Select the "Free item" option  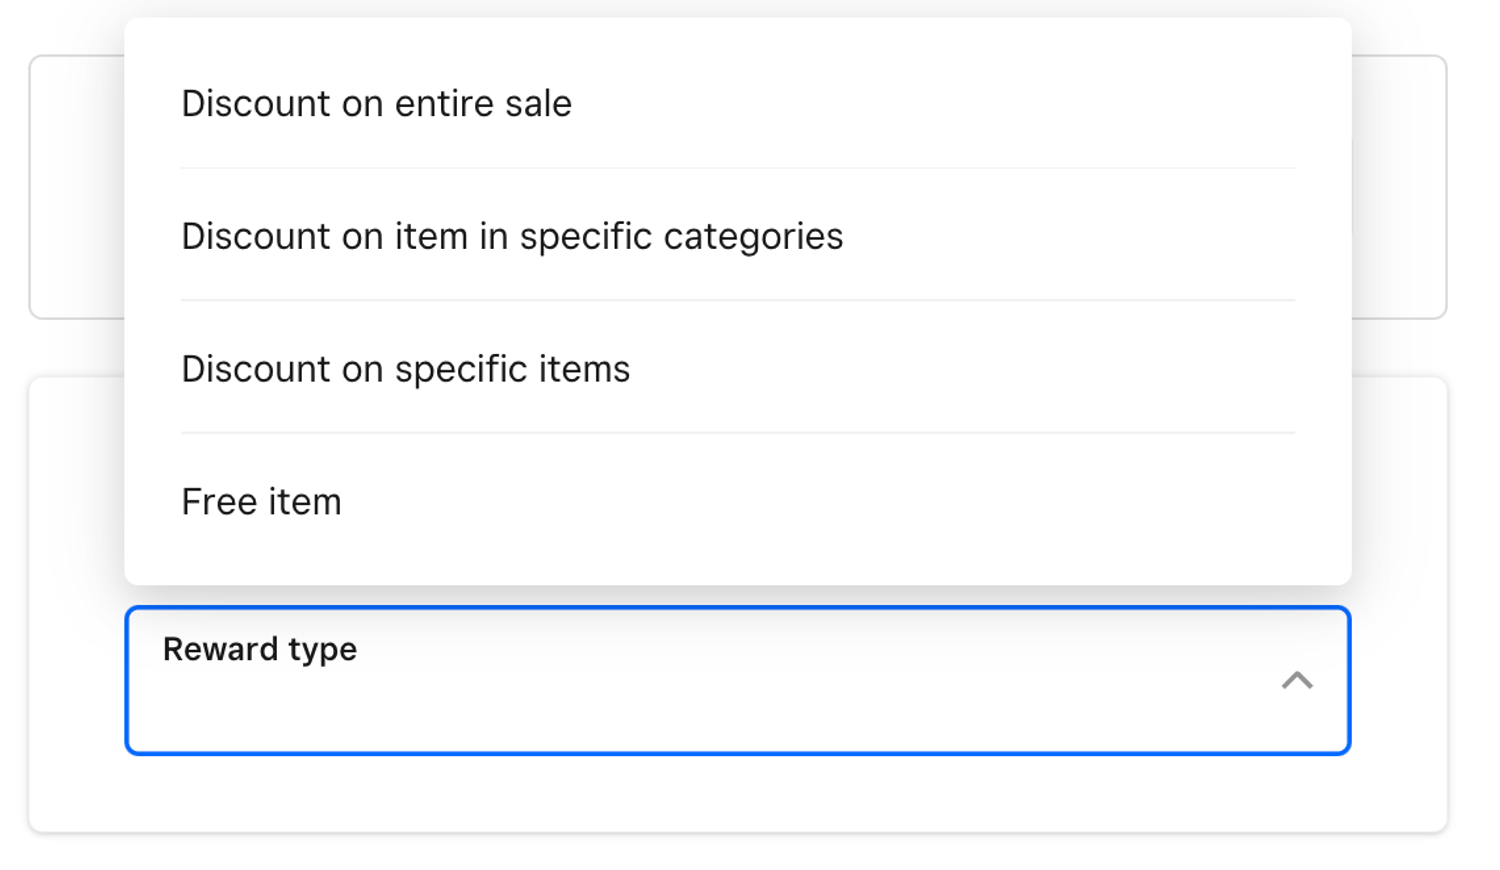click(261, 502)
